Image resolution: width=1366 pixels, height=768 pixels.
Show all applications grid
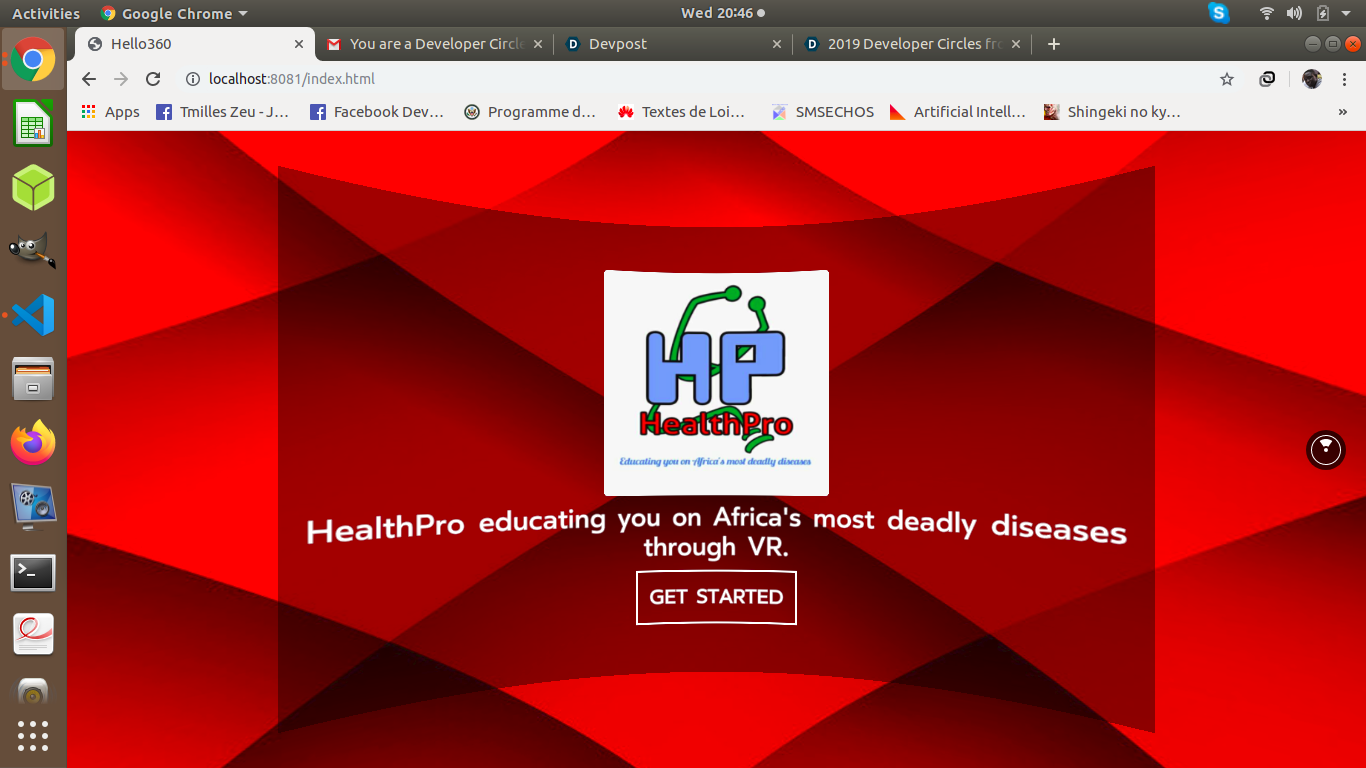(33, 735)
